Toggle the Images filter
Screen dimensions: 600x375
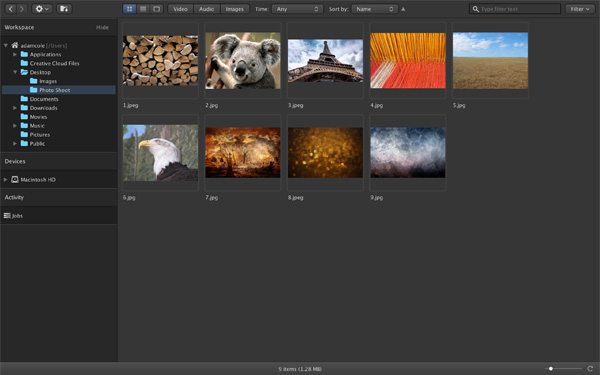coord(235,9)
